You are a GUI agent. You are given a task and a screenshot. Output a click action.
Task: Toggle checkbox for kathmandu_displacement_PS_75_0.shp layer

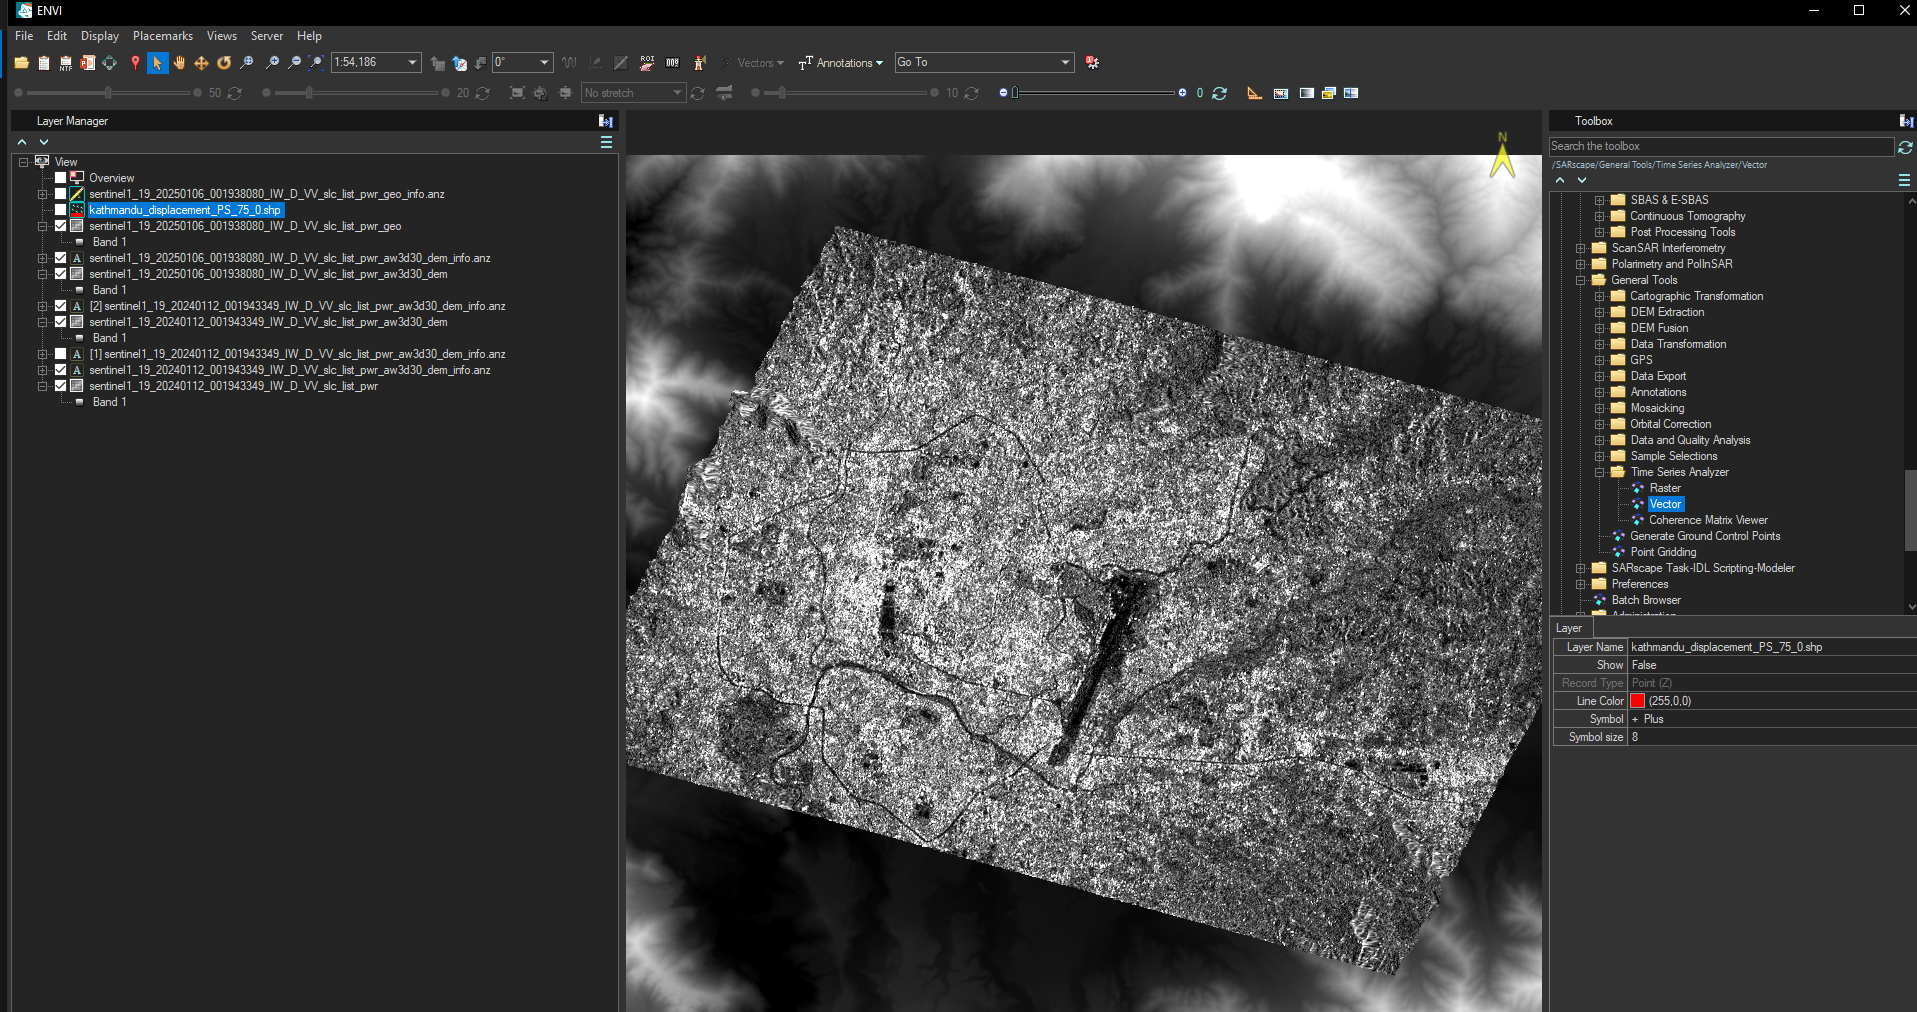coord(60,210)
